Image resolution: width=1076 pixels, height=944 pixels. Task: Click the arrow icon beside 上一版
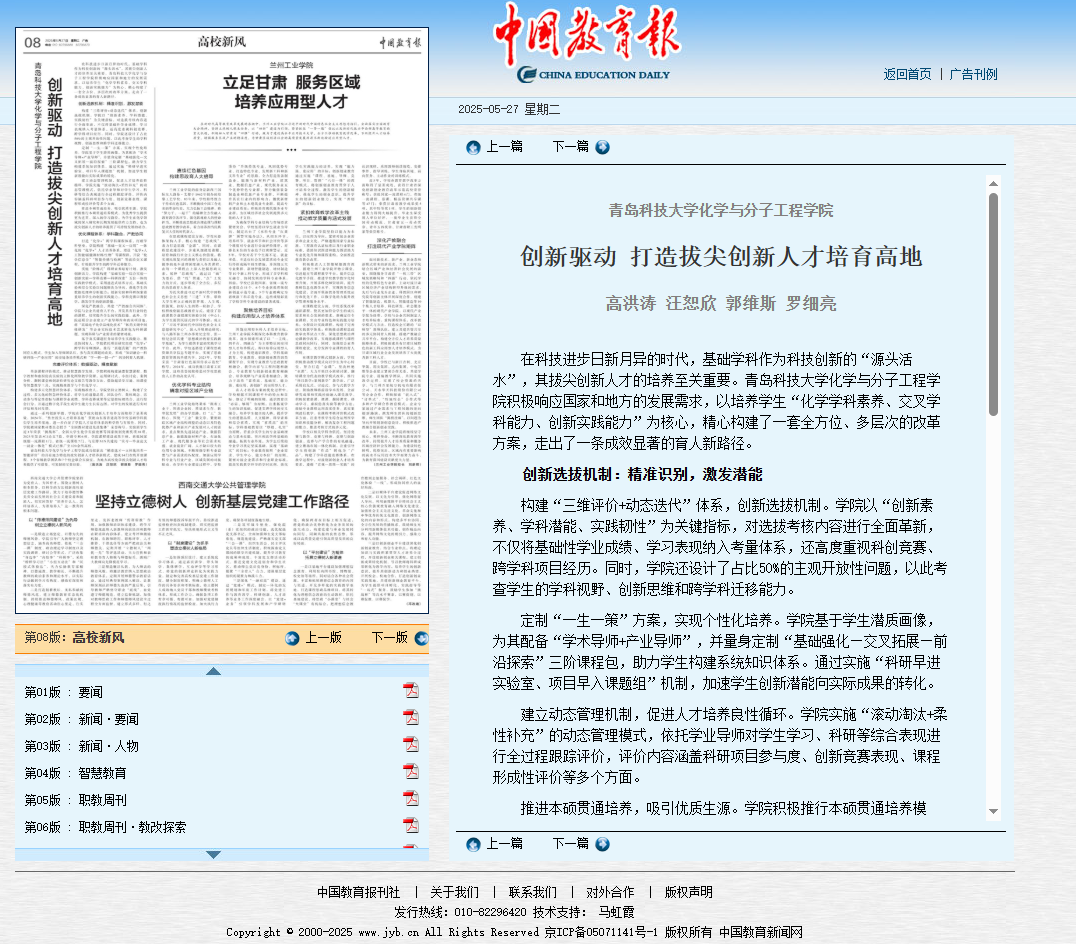point(292,639)
